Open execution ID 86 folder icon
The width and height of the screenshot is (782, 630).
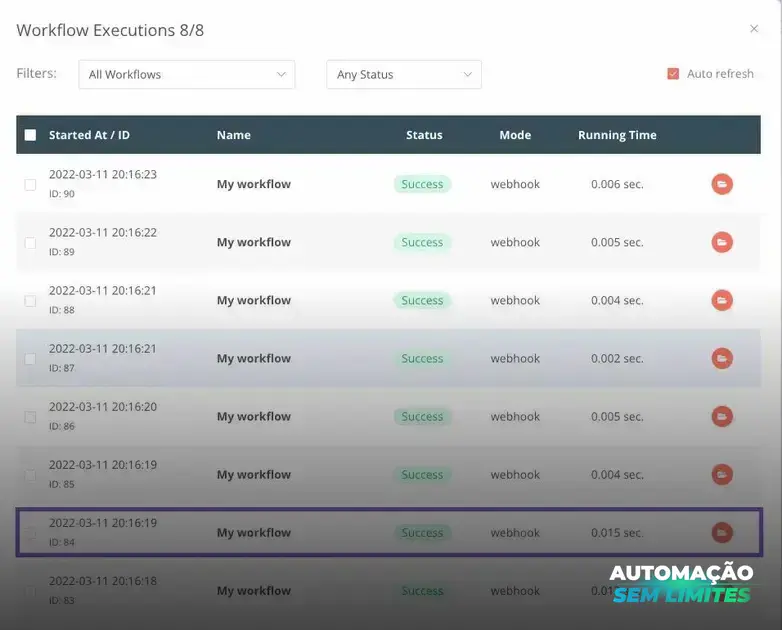(x=722, y=417)
